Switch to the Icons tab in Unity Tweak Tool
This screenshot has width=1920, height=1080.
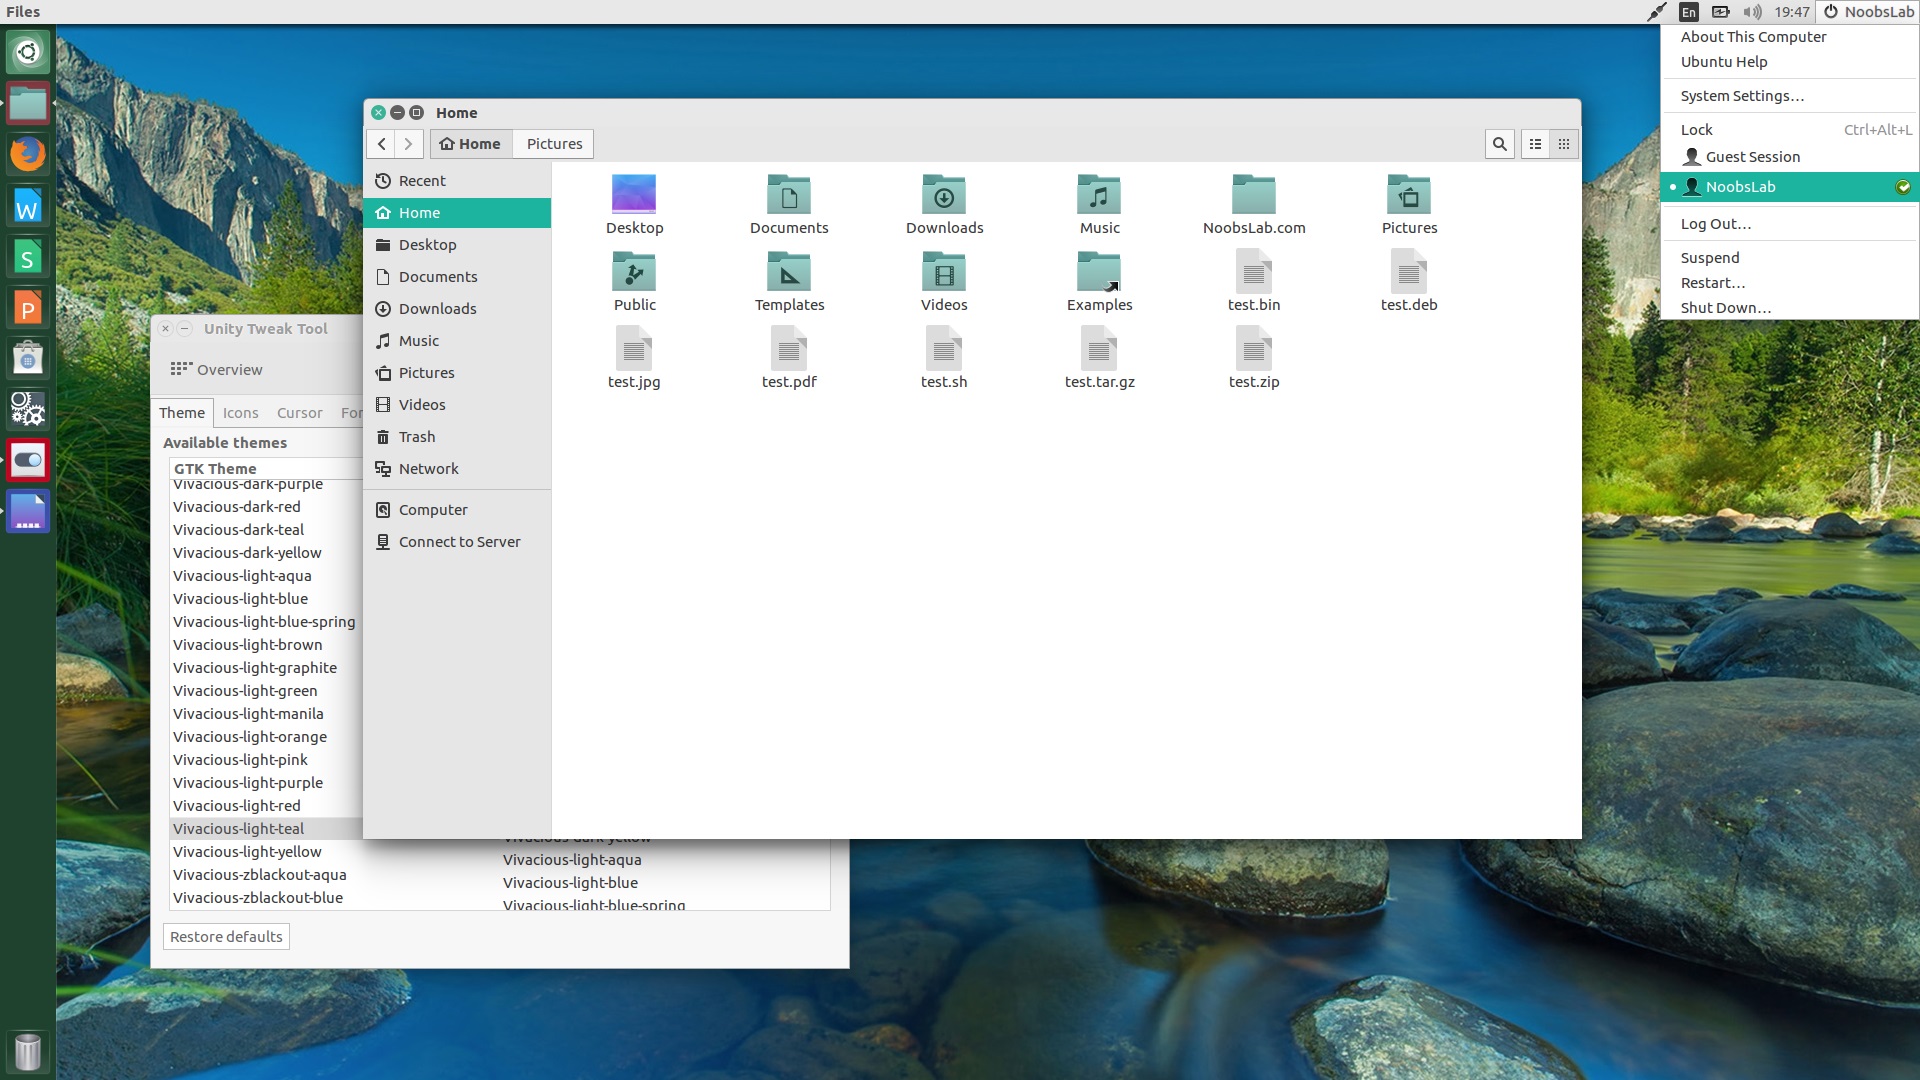point(240,412)
